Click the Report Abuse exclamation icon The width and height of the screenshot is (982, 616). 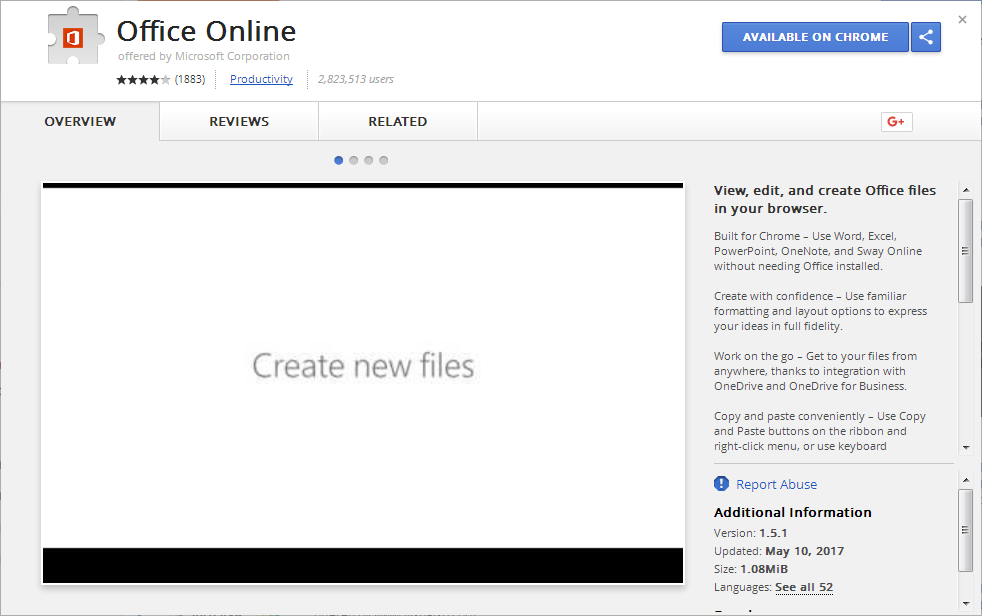pos(721,484)
